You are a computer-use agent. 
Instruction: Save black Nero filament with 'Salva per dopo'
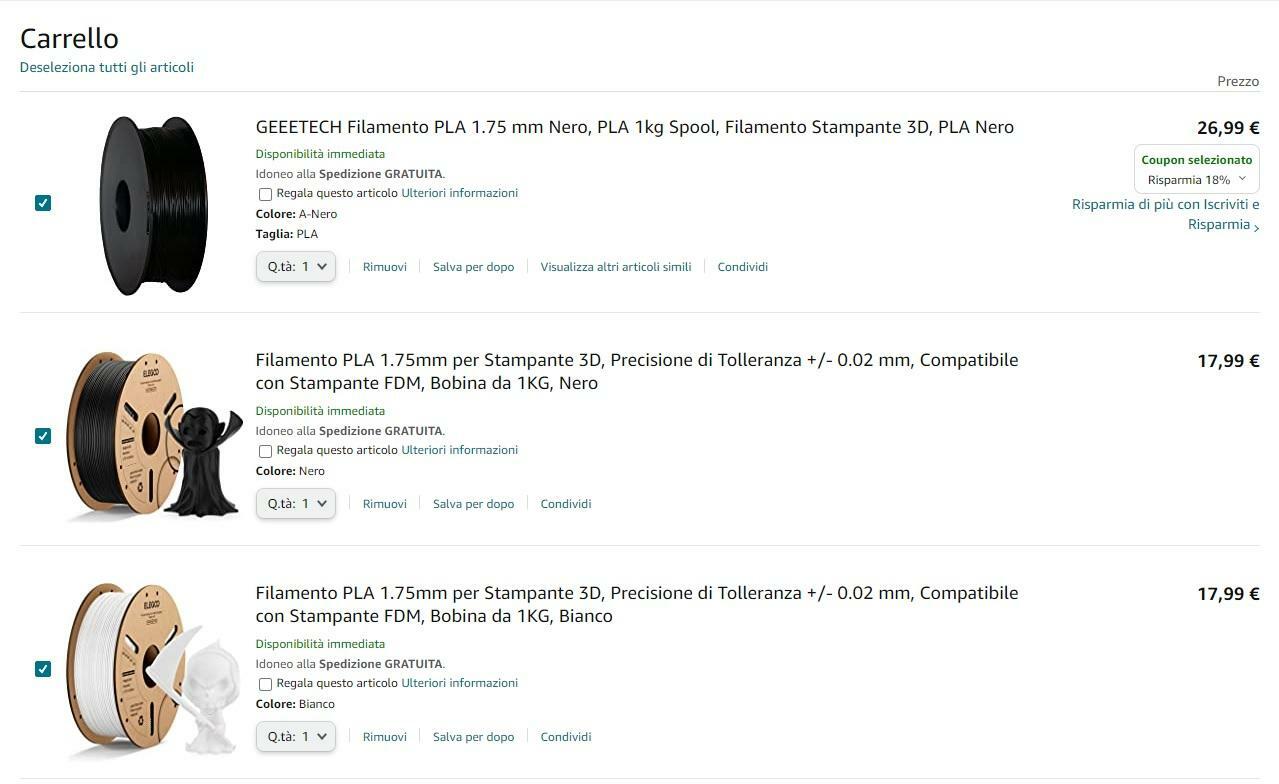pyautogui.click(x=474, y=504)
